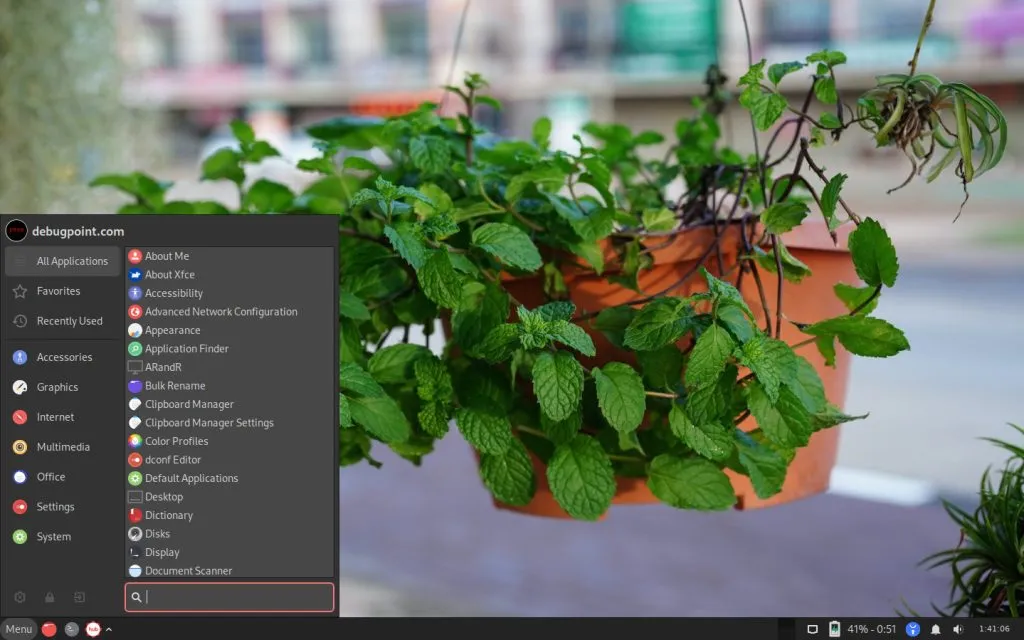Show All Applications category

63,261
